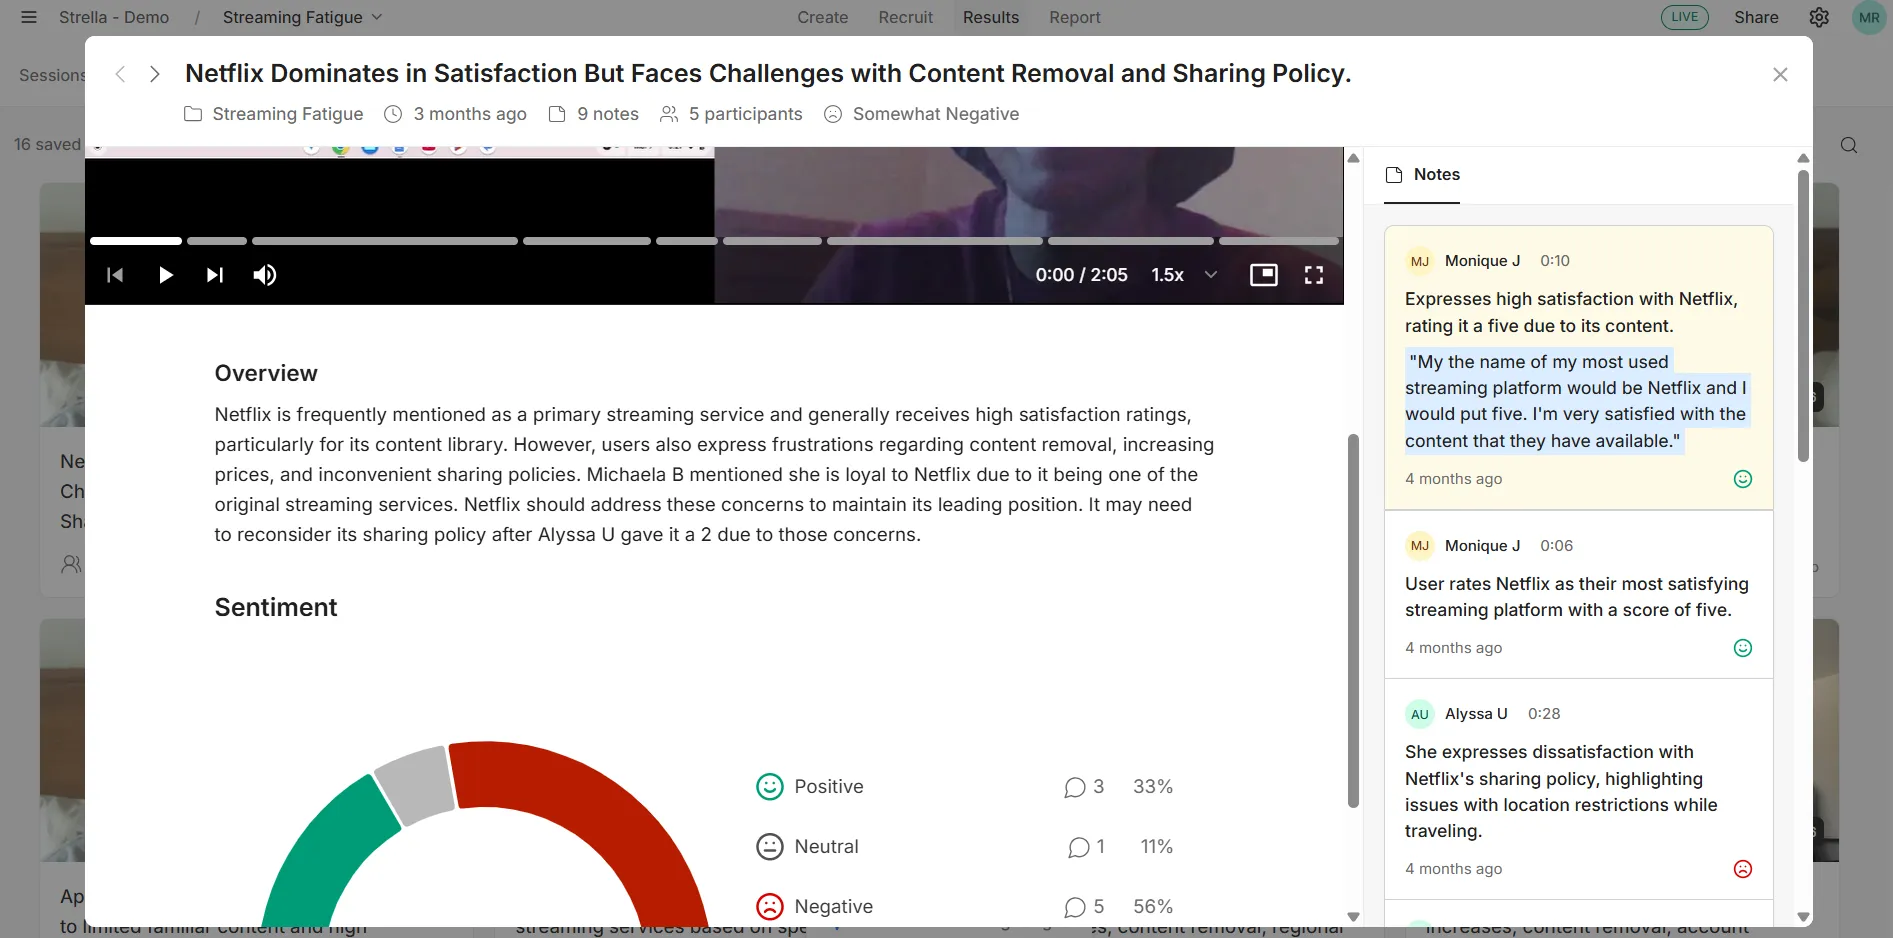This screenshot has height=938, width=1893.
Task: Go to the next insight arrow
Action: click(154, 74)
